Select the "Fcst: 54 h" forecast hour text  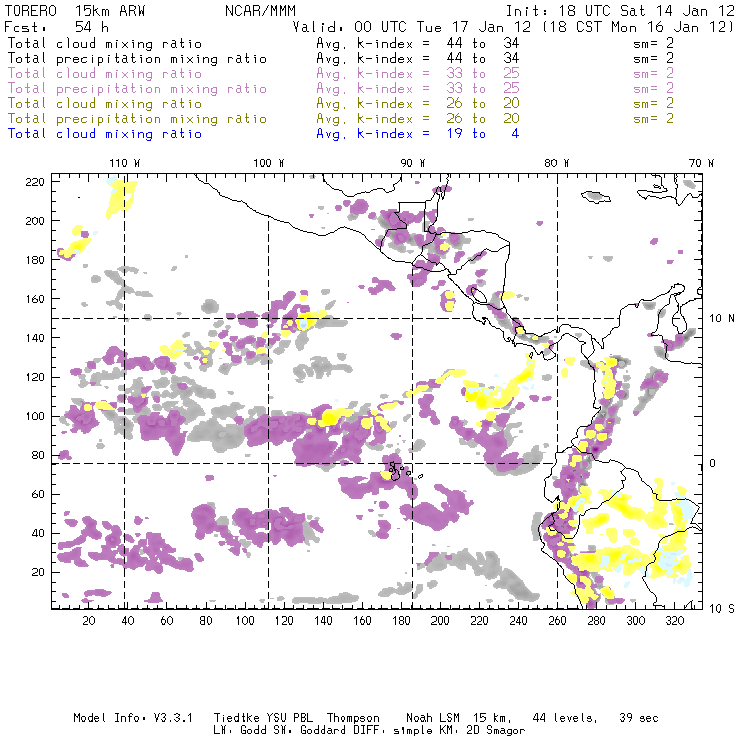coord(56,27)
